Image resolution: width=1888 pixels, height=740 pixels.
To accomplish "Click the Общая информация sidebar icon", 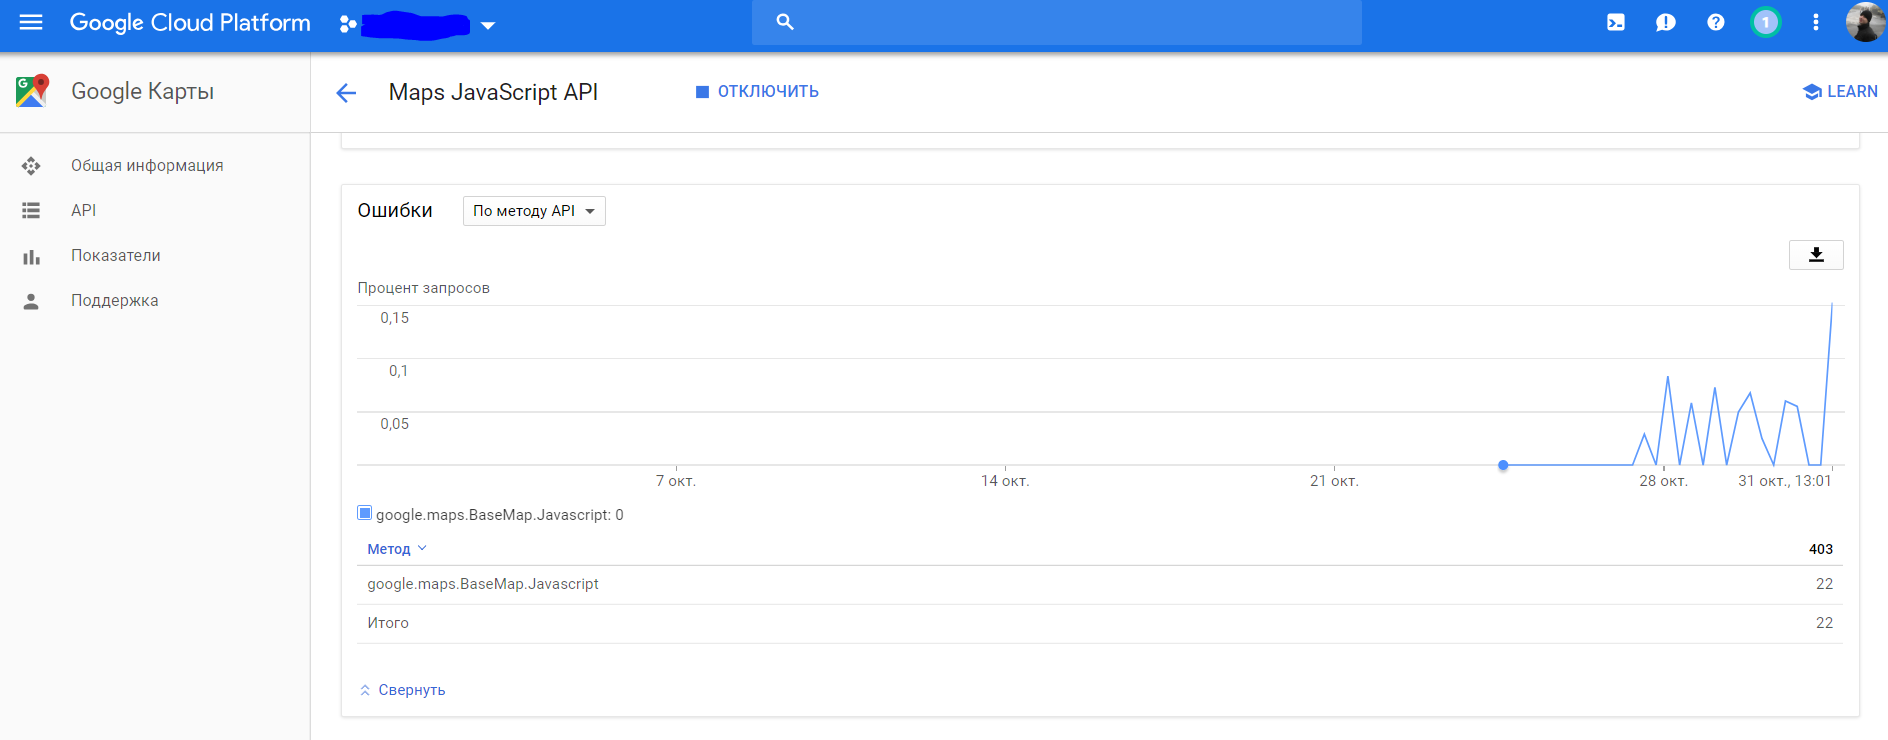I will pos(31,166).
